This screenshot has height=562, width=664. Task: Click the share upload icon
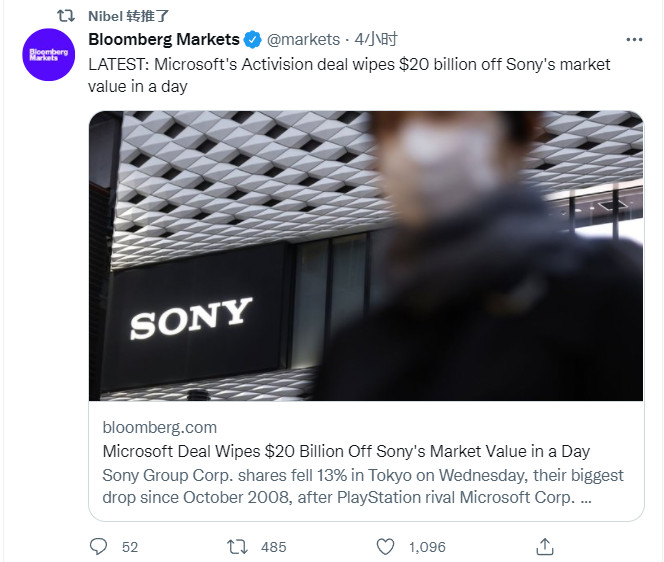pyautogui.click(x=545, y=546)
